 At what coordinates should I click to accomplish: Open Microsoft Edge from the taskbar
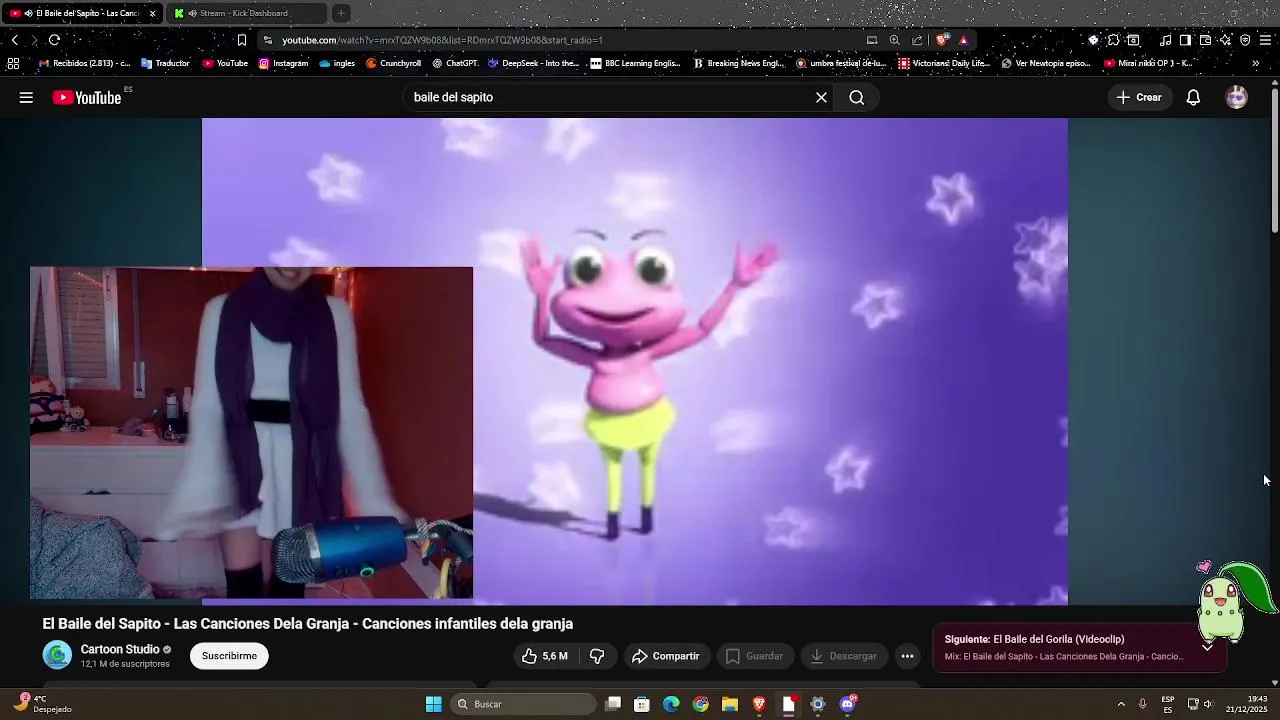pos(671,704)
